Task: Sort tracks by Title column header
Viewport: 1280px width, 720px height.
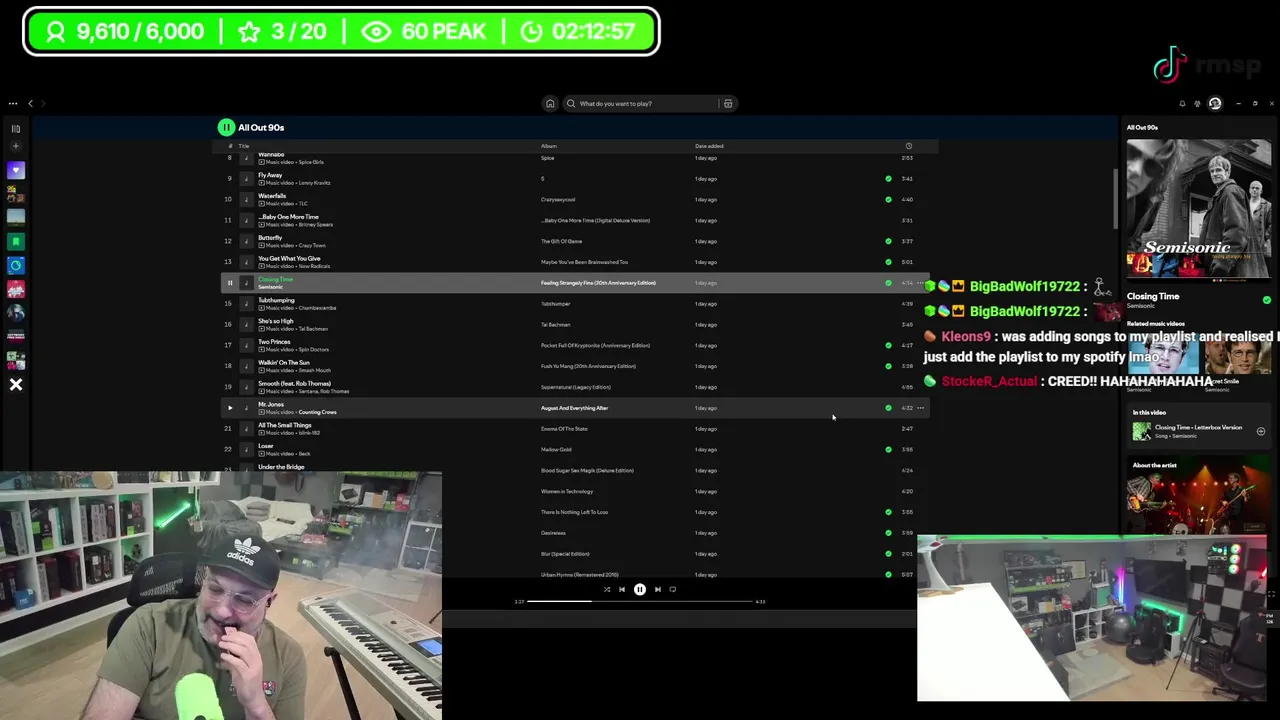Action: click(243, 146)
